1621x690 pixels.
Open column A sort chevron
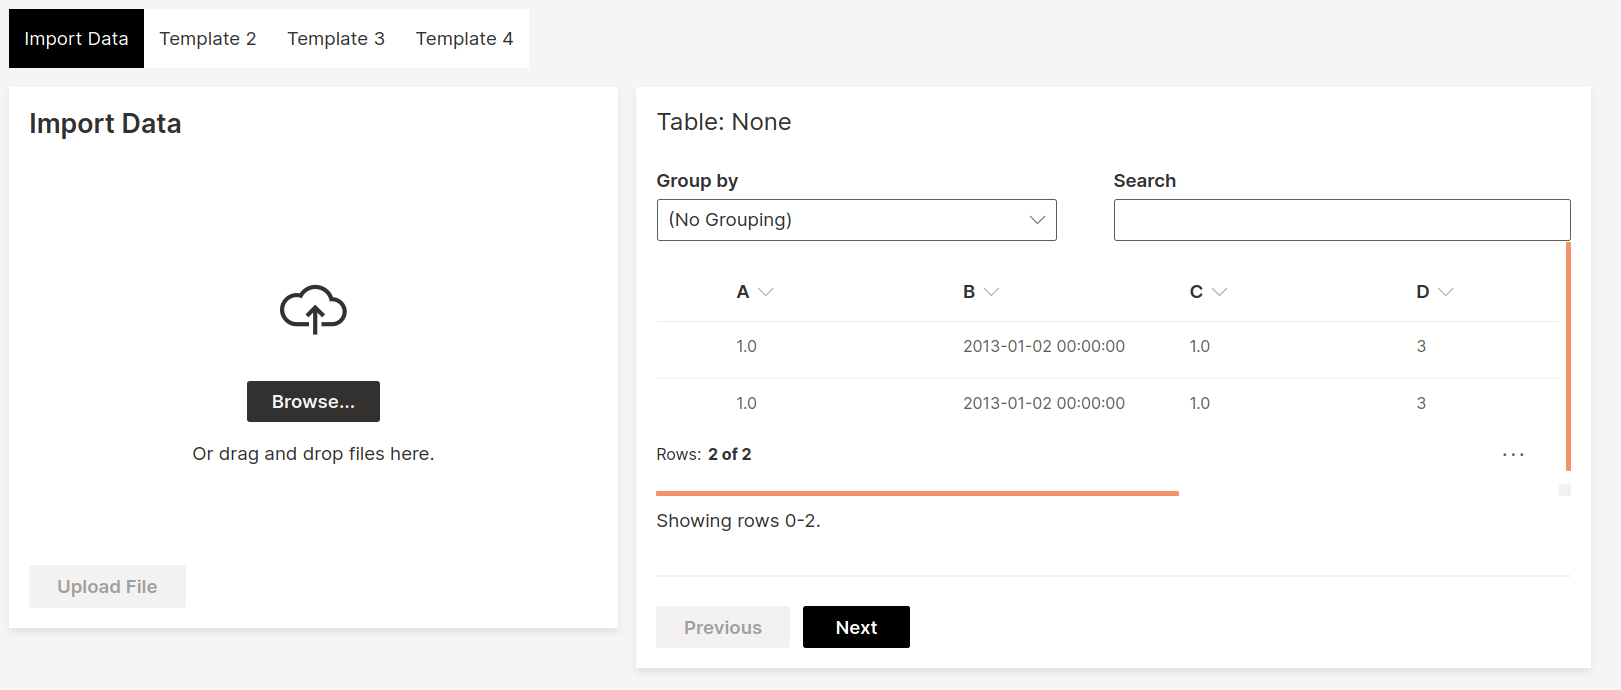766,292
